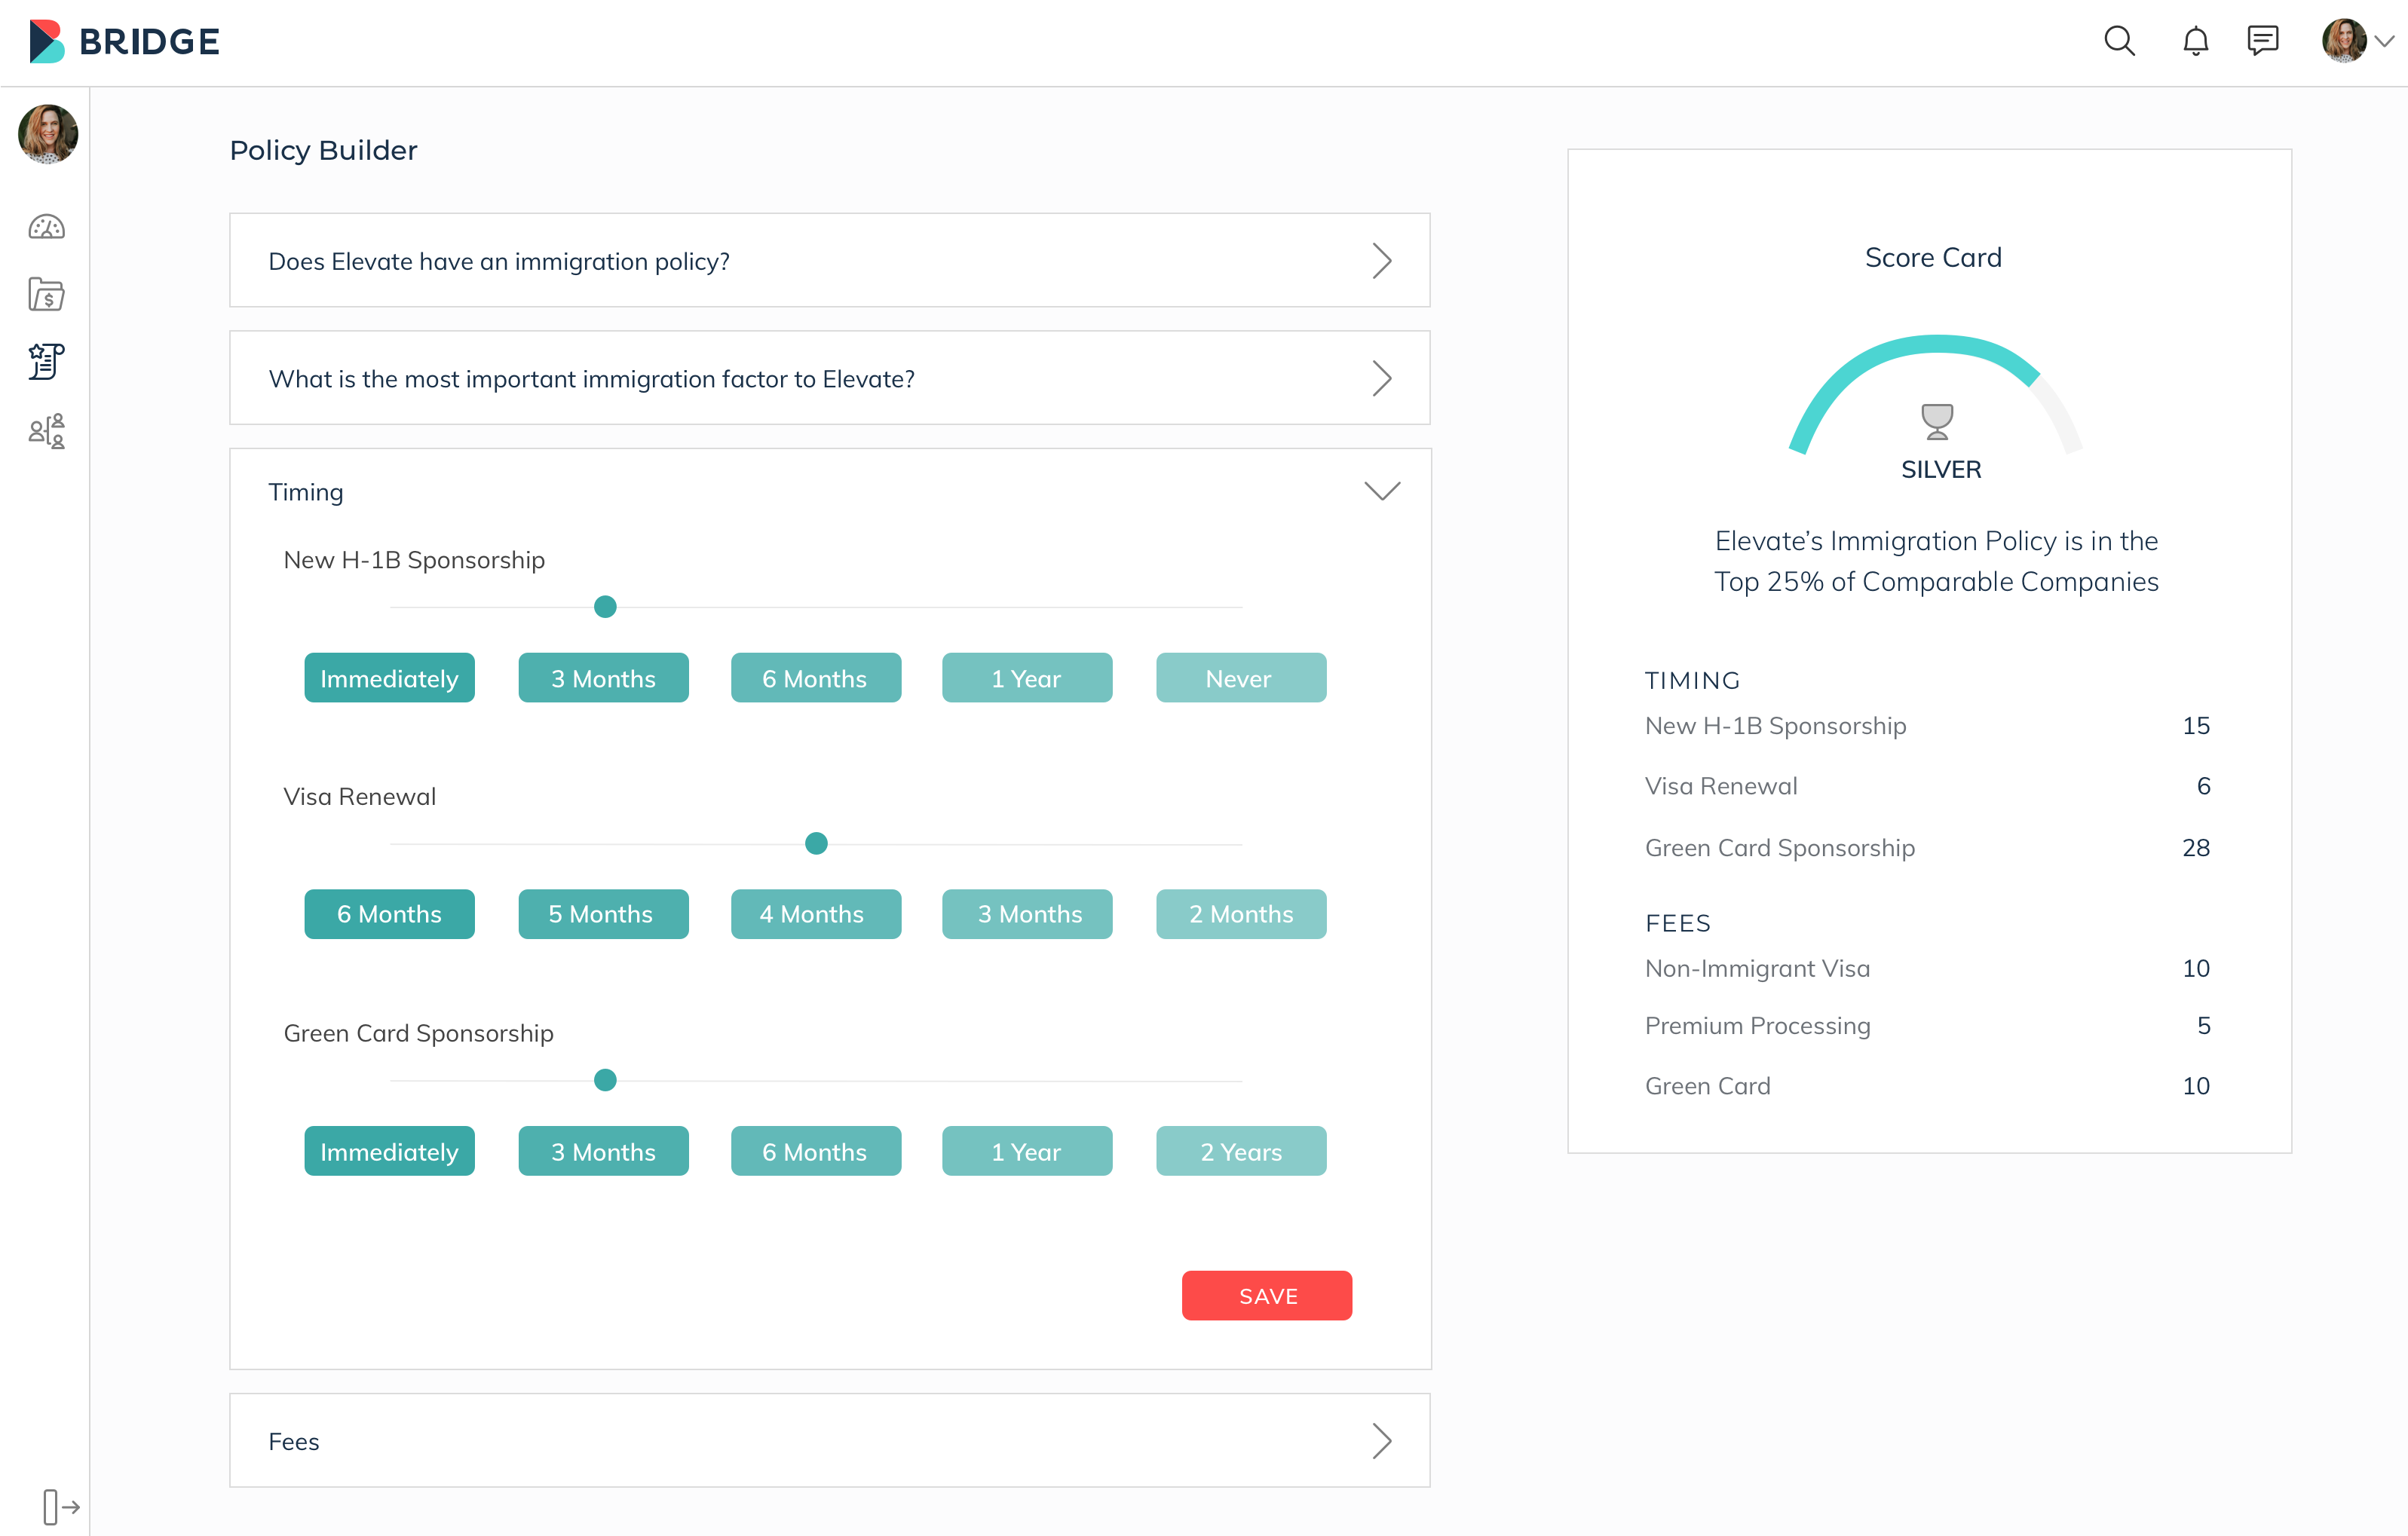This screenshot has height=1536, width=2408.
Task: Select Never for New H-1B Sponsorship
Action: click(x=1240, y=678)
